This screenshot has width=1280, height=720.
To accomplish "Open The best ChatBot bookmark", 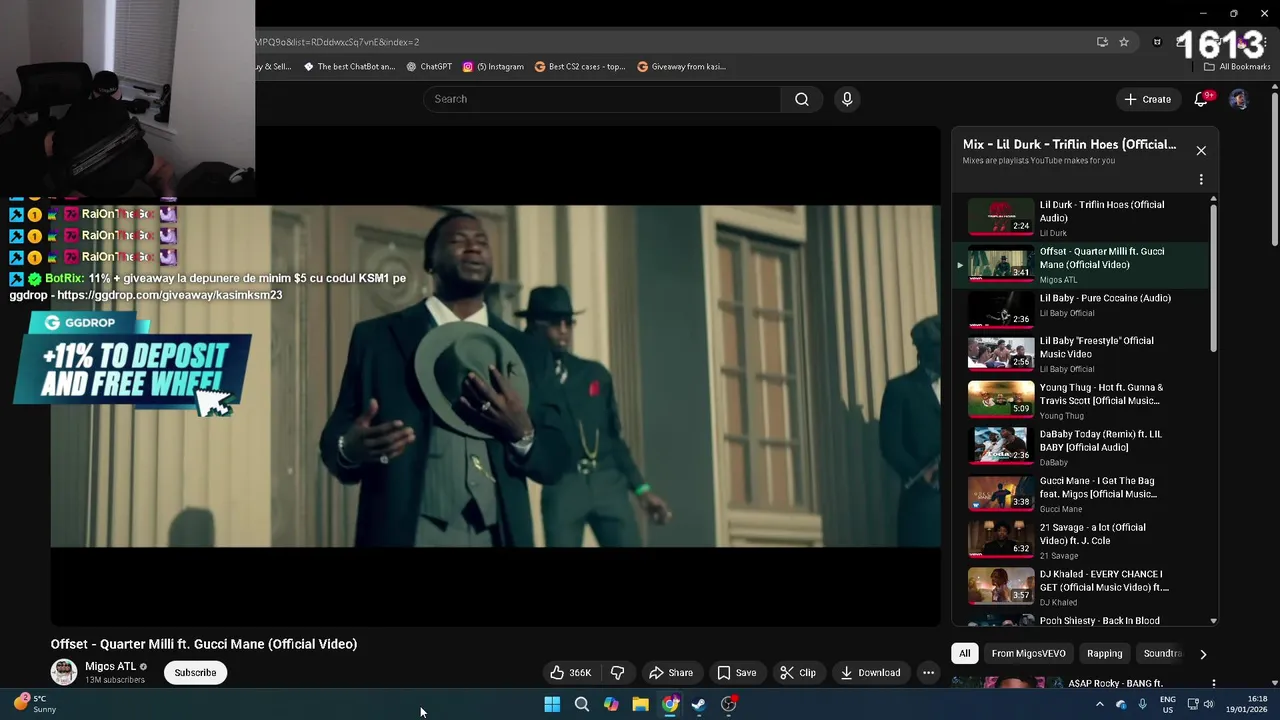I will coord(349,67).
